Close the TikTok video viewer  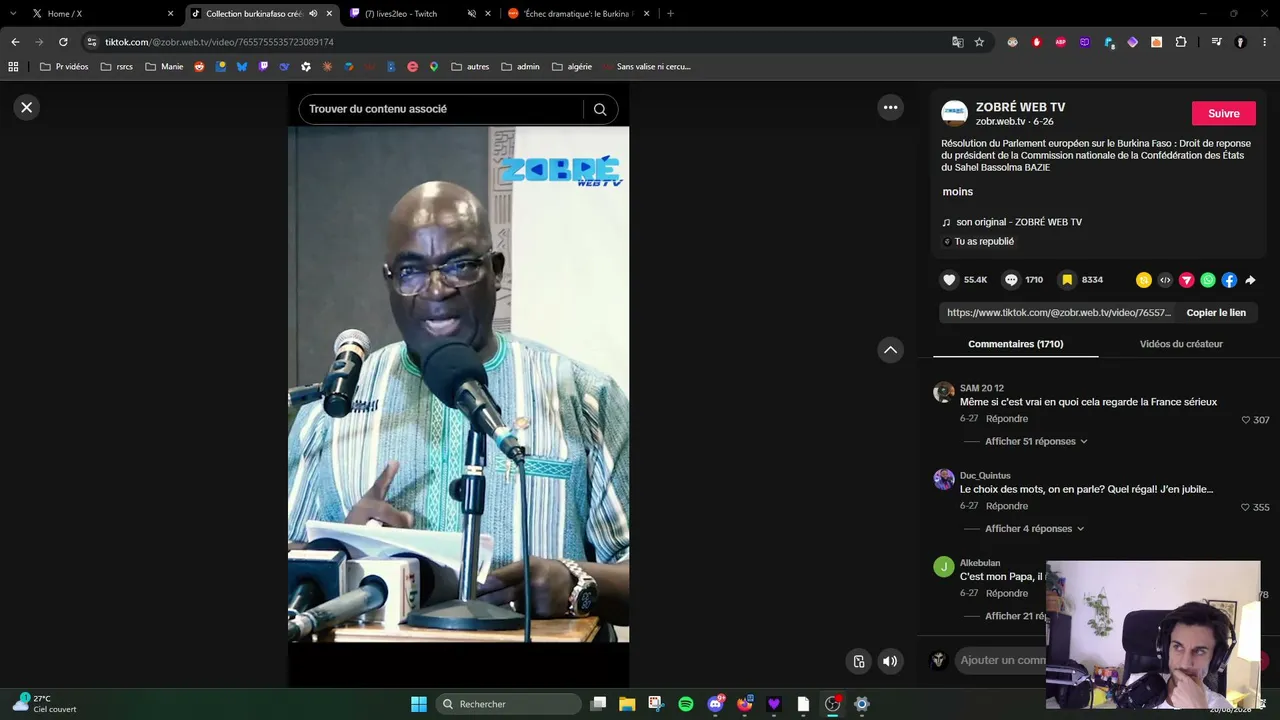coord(27,107)
